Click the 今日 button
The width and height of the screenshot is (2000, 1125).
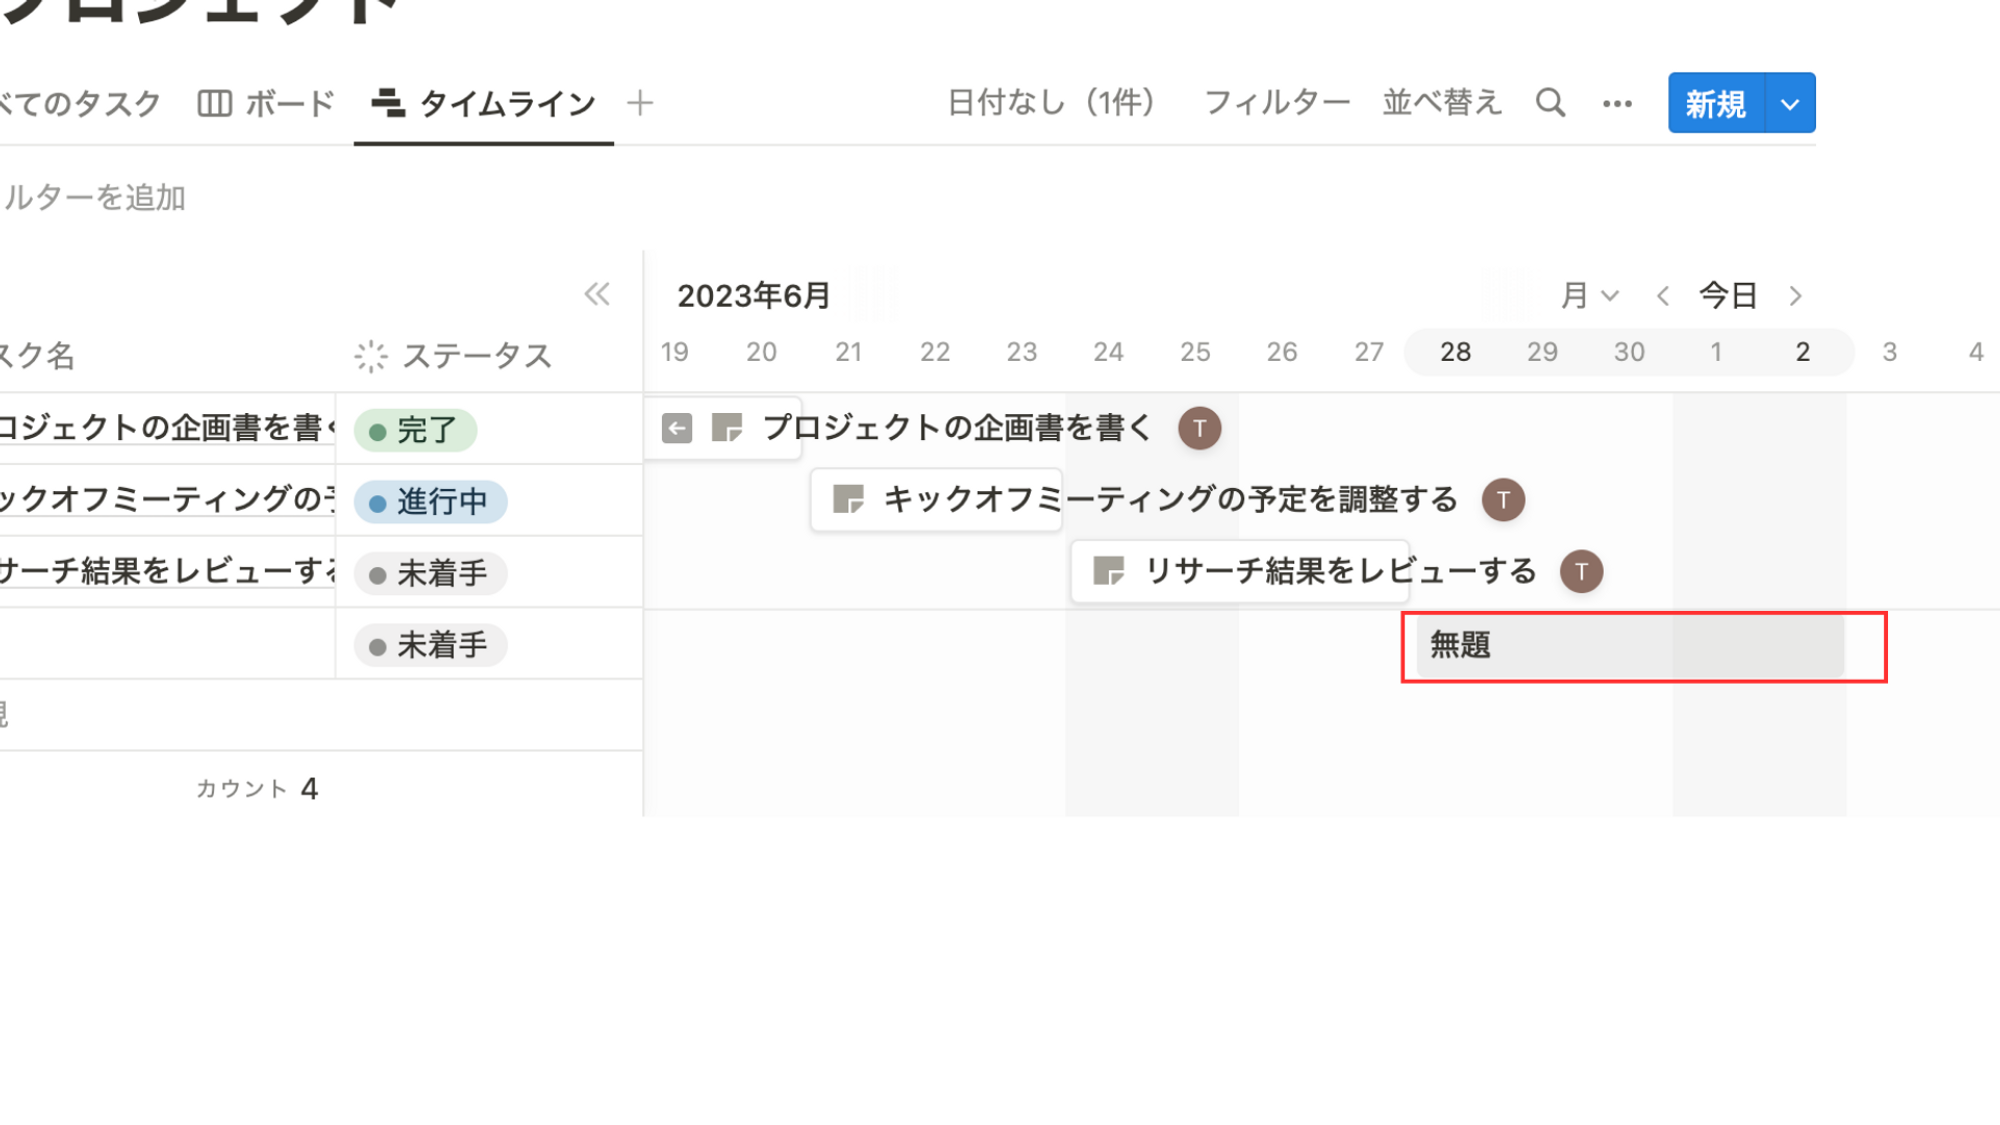[1728, 296]
